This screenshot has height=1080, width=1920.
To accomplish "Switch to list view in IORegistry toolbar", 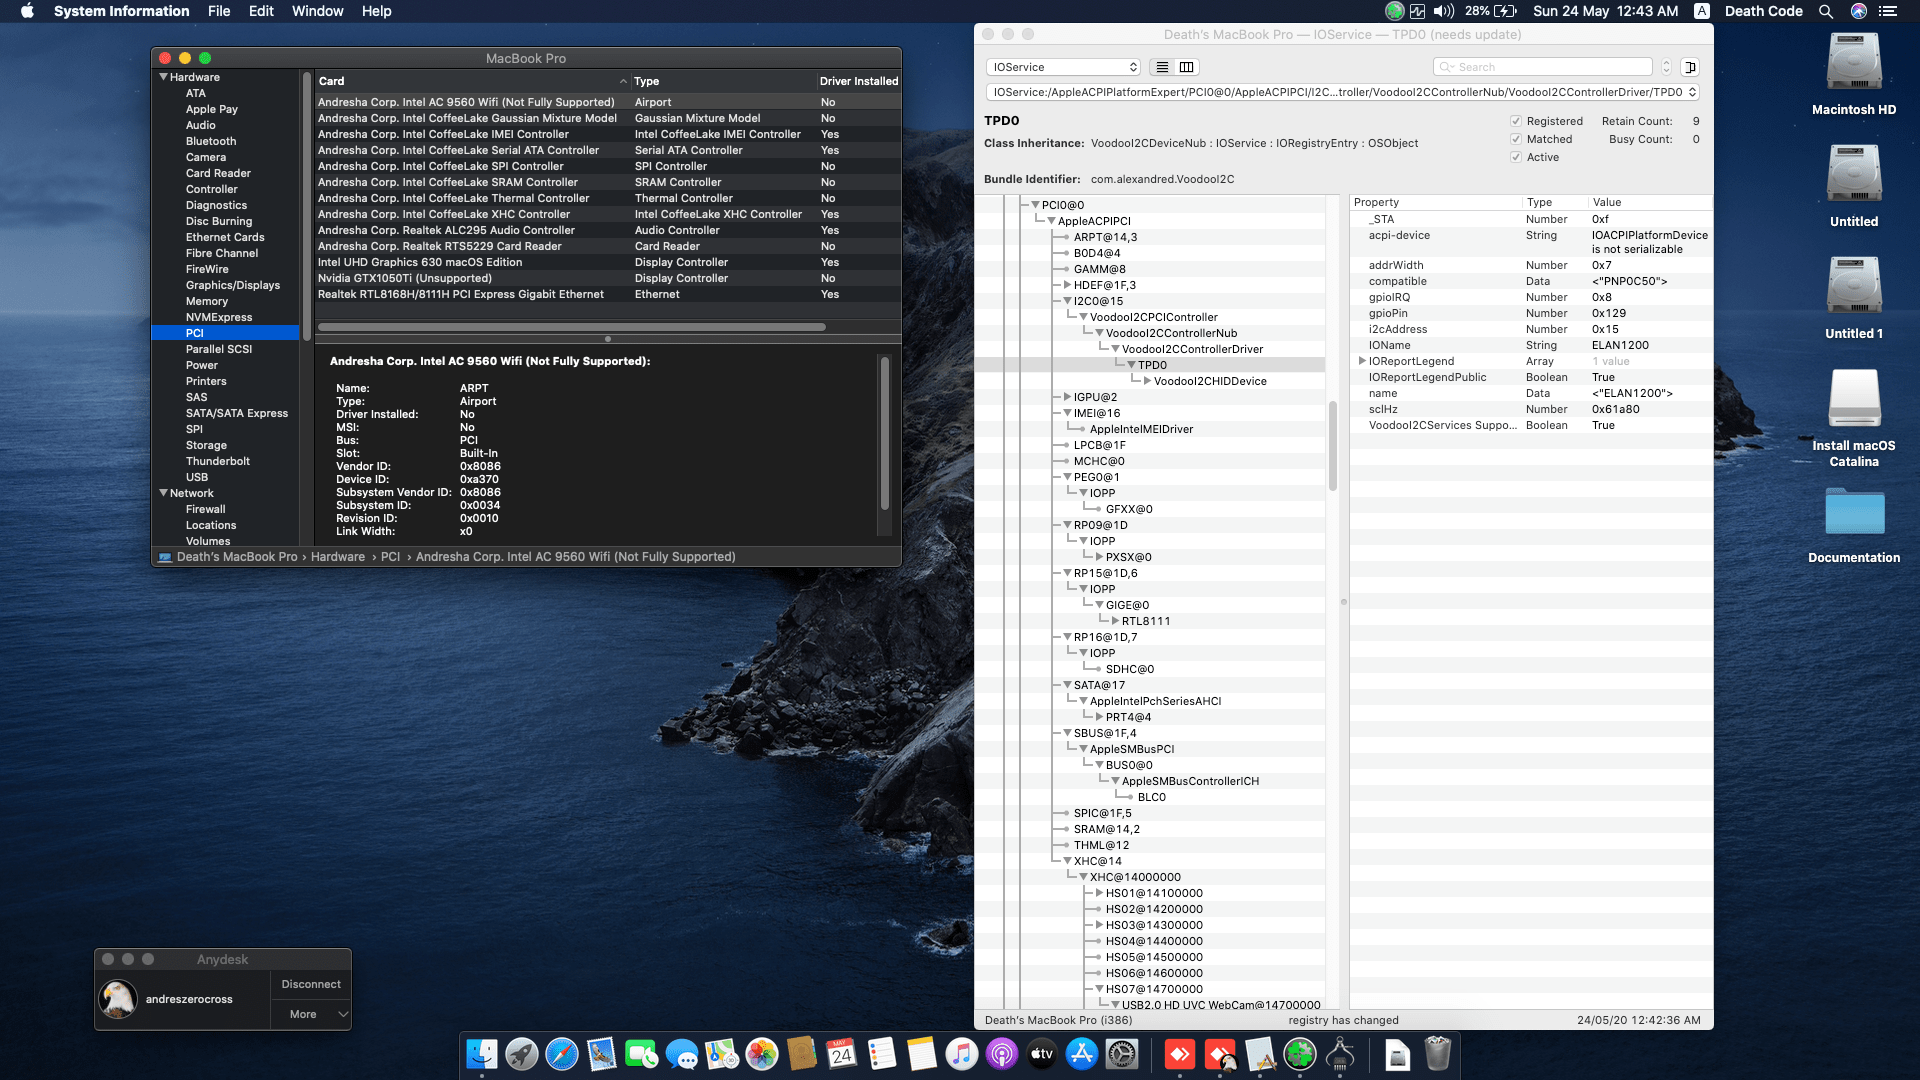I will point(1161,67).
